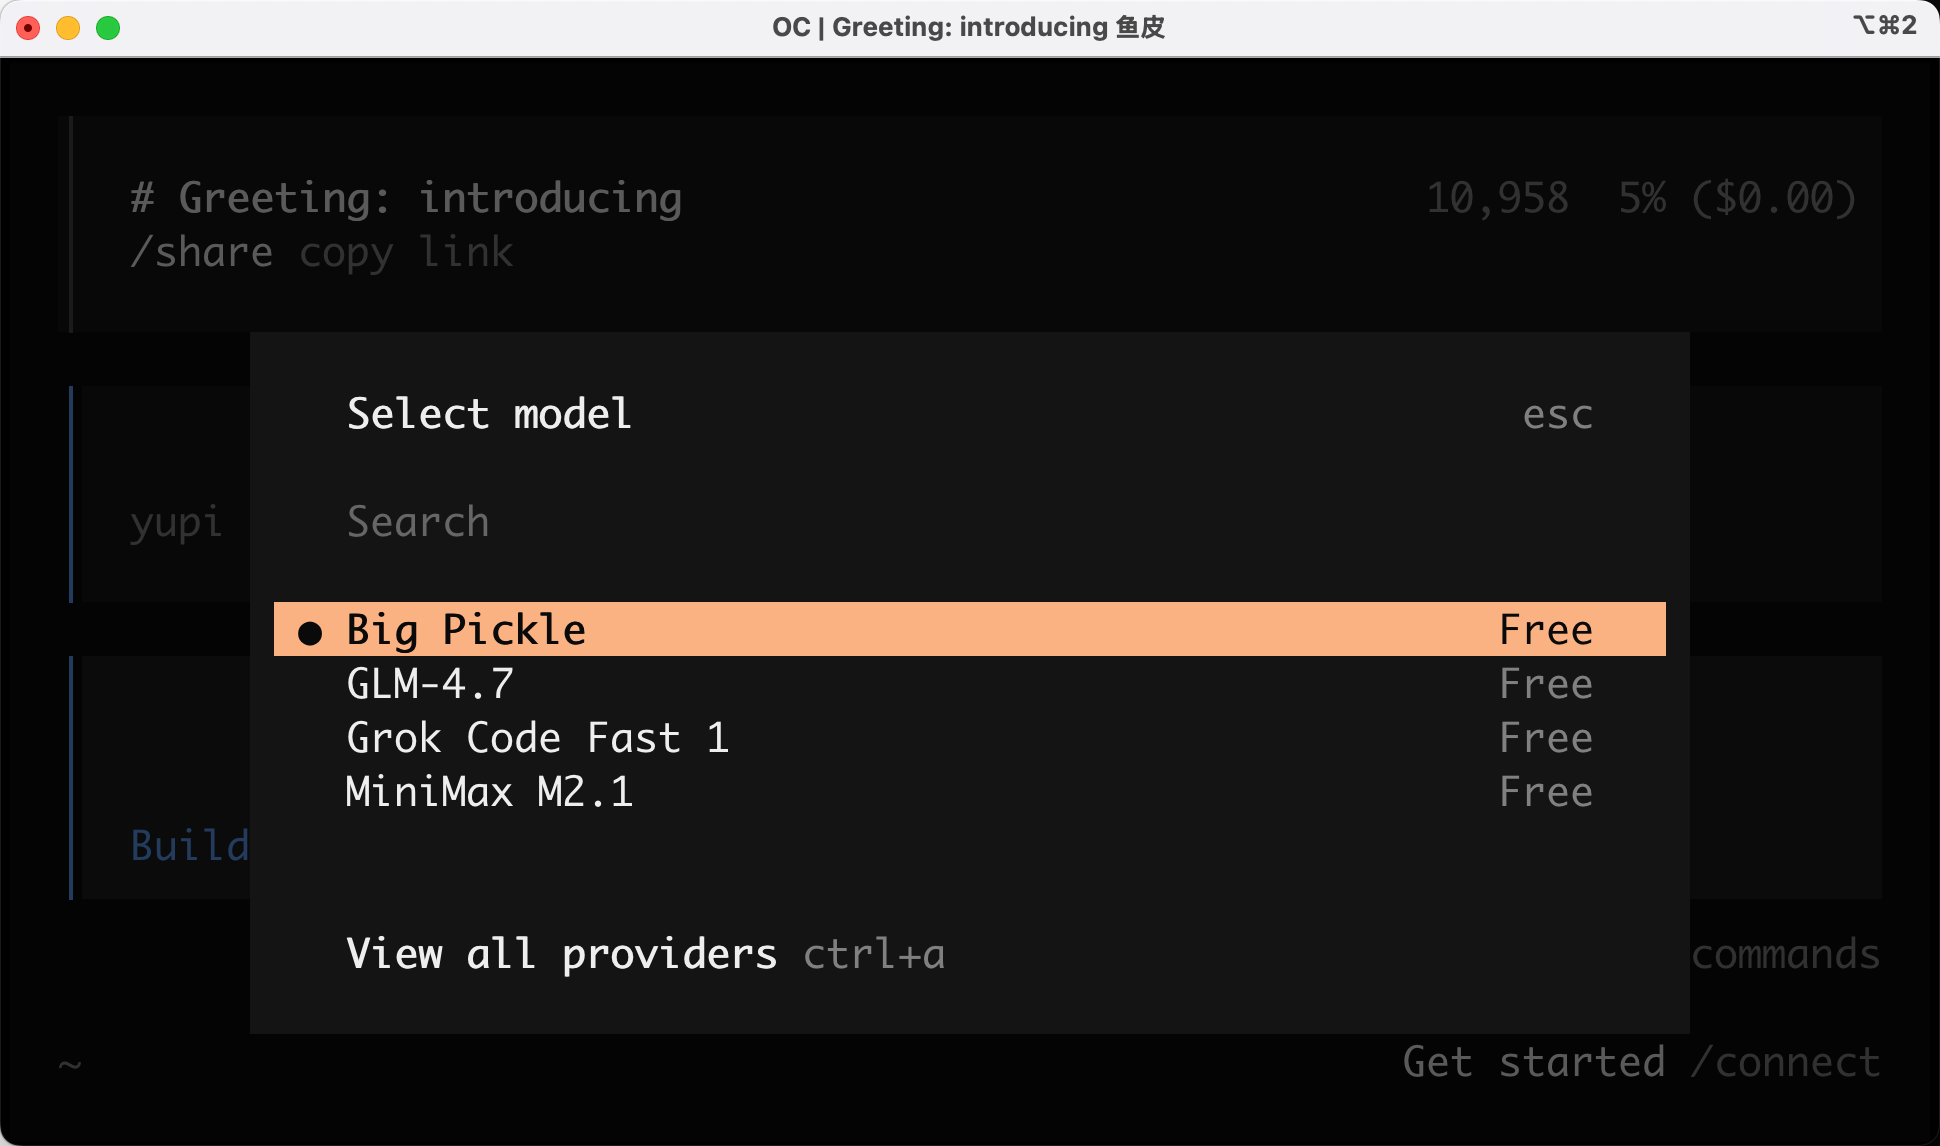Click the Select model dialog title
Image resolution: width=1940 pixels, height=1146 pixels.
(x=489, y=414)
